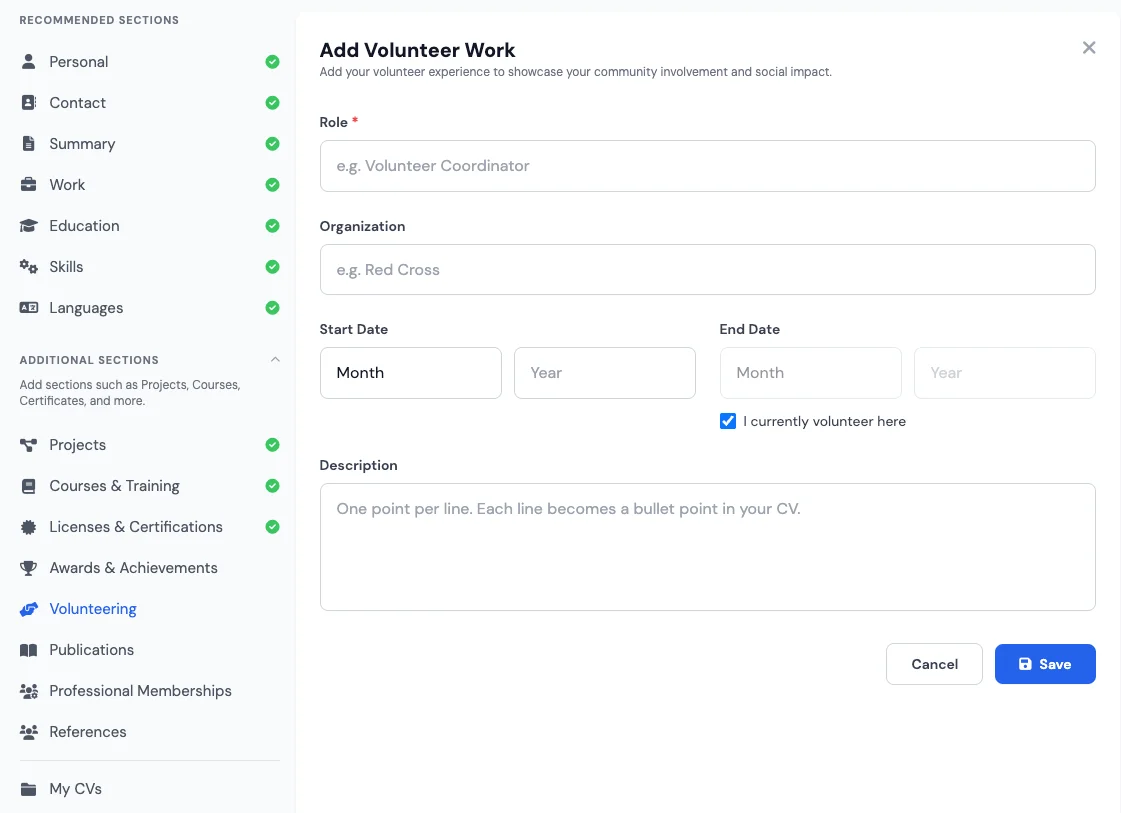
Task: Open the Professional Memberships section
Action: click(149, 691)
